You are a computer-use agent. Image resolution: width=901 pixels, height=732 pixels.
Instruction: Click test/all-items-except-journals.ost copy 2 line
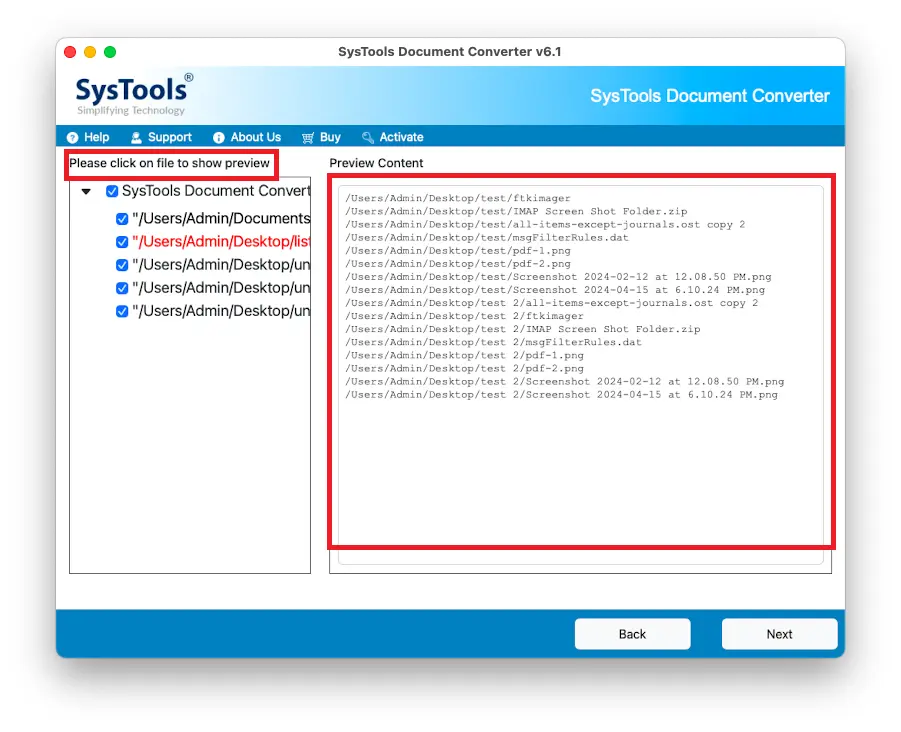click(x=545, y=225)
